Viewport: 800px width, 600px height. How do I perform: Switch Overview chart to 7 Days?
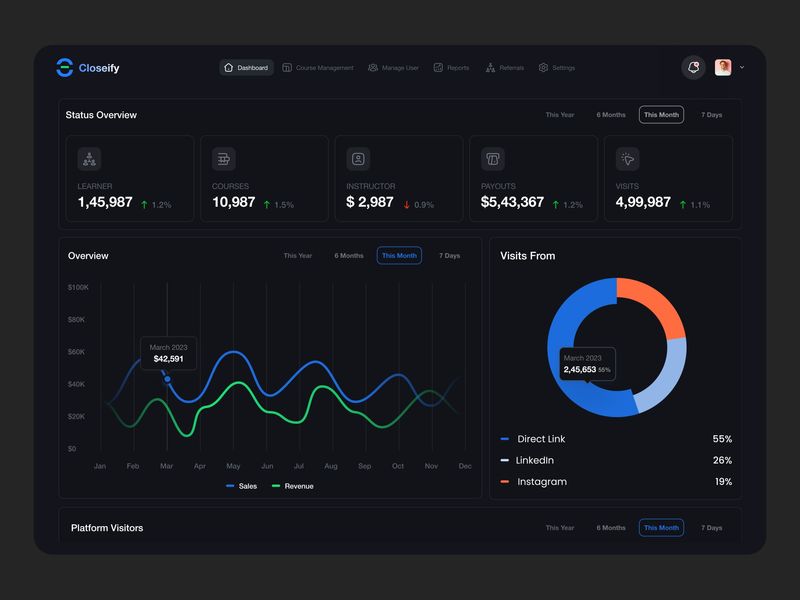click(x=447, y=255)
